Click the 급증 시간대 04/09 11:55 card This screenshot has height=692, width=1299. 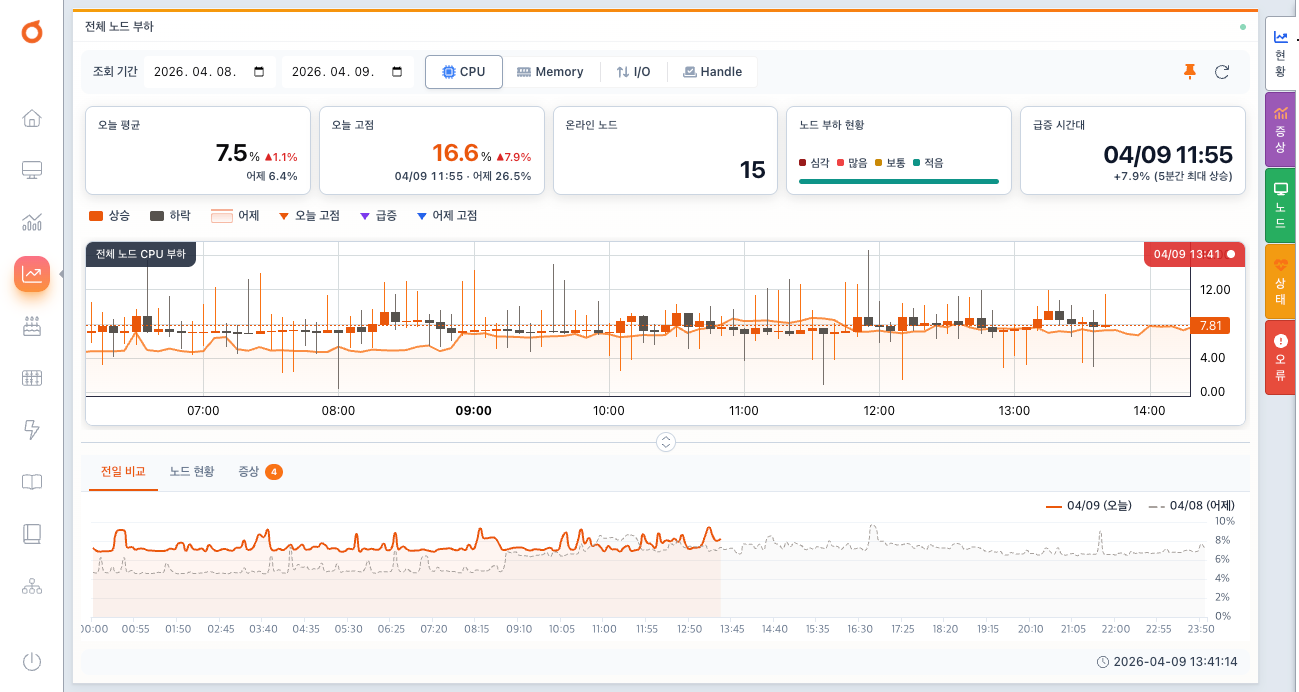point(1133,151)
